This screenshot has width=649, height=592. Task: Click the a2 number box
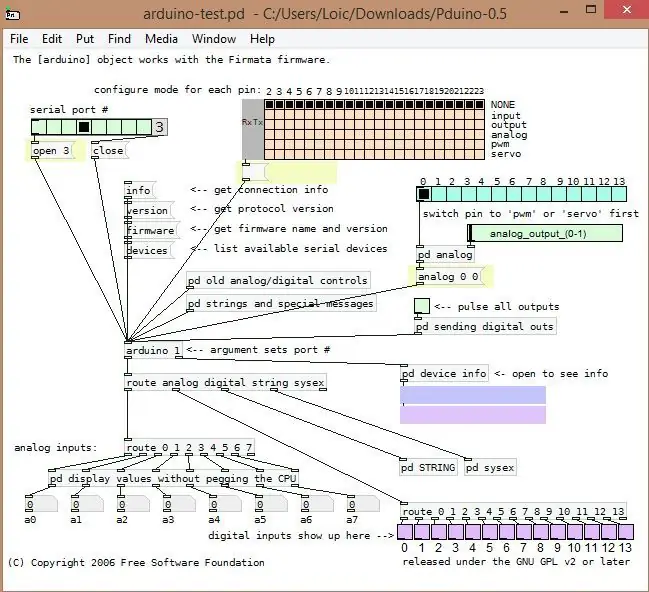pos(133,504)
